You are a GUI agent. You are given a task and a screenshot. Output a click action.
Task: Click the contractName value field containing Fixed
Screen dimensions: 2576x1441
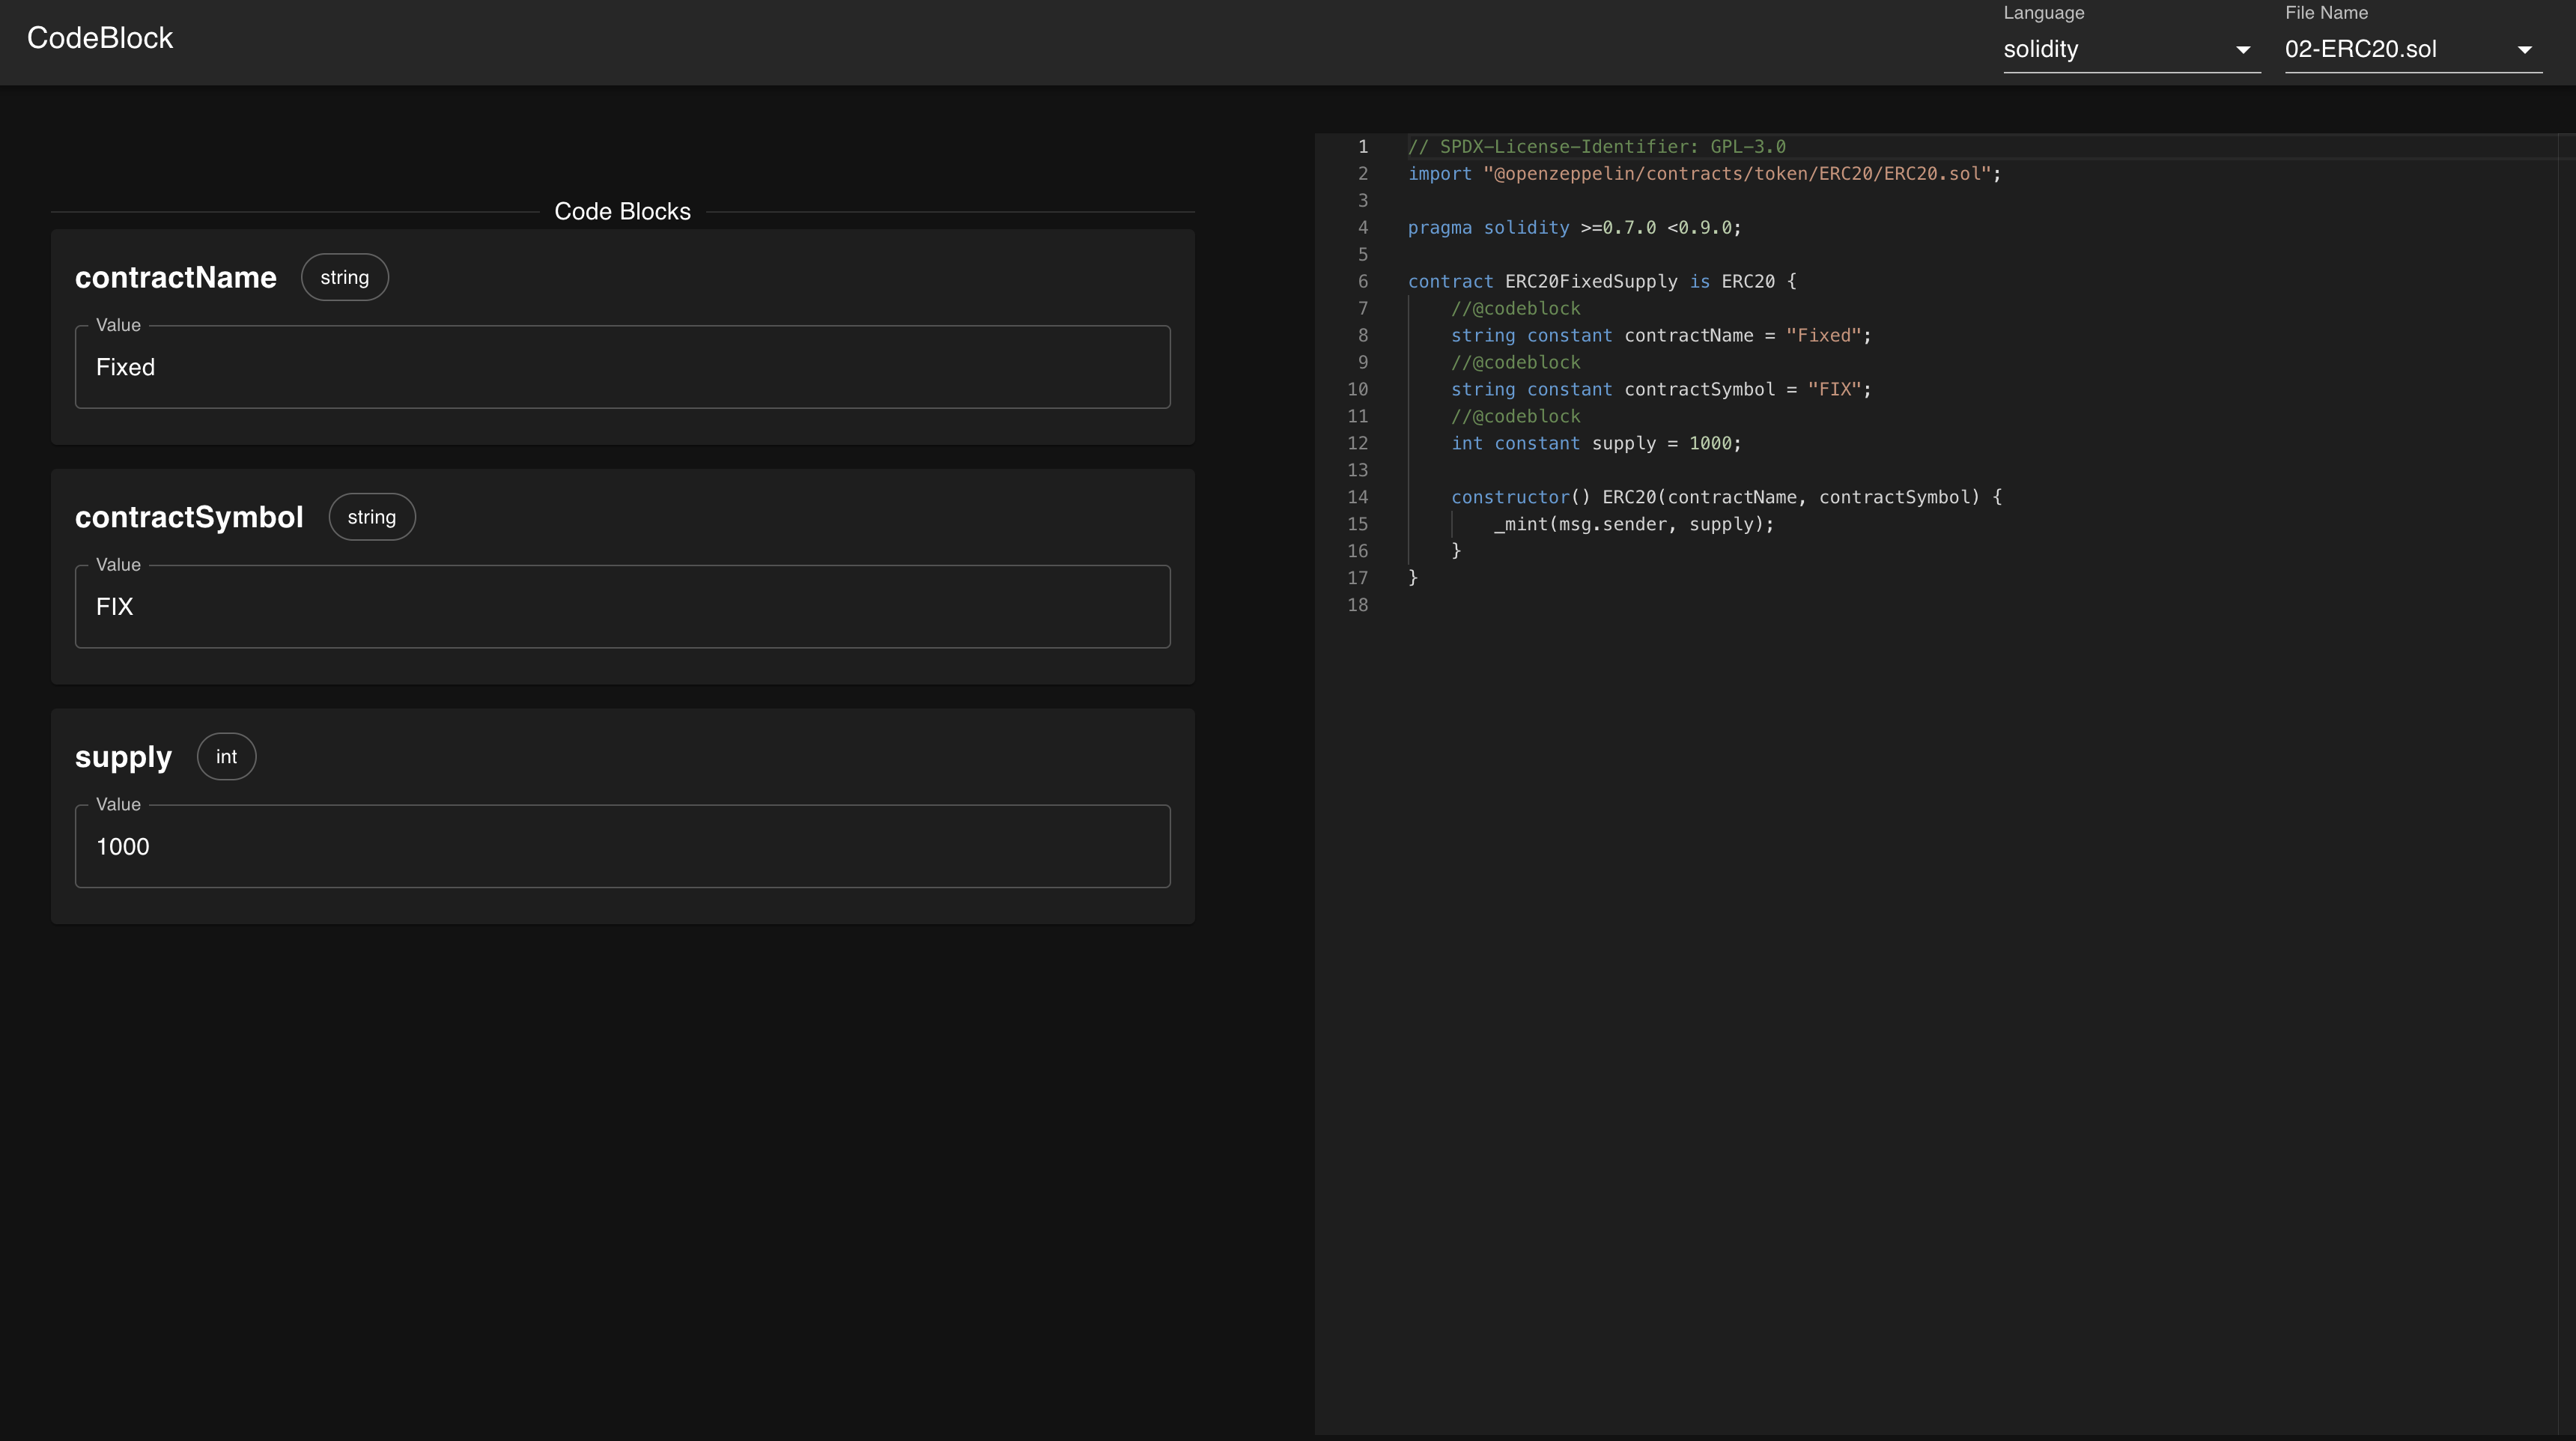[622, 367]
